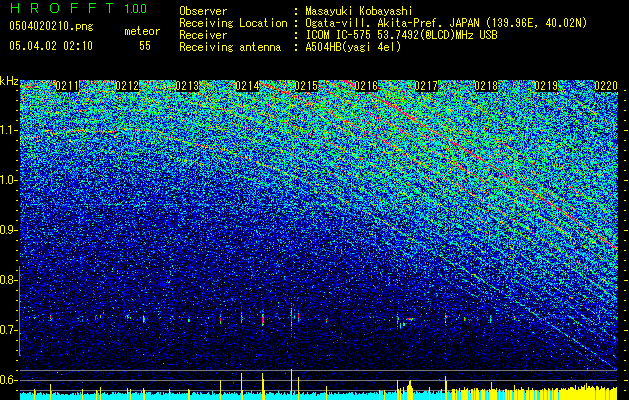This screenshot has height=400, width=629.
Task: Click the 1.1 frequency axis label
Action: coord(8,130)
